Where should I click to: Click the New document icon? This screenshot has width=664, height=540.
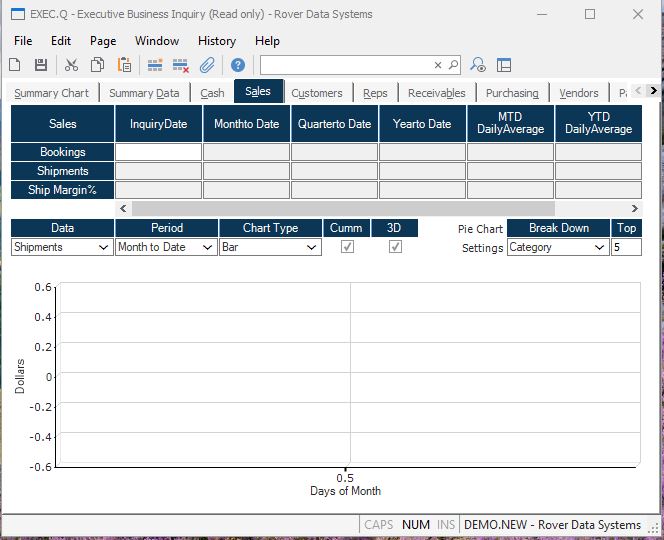(15, 65)
